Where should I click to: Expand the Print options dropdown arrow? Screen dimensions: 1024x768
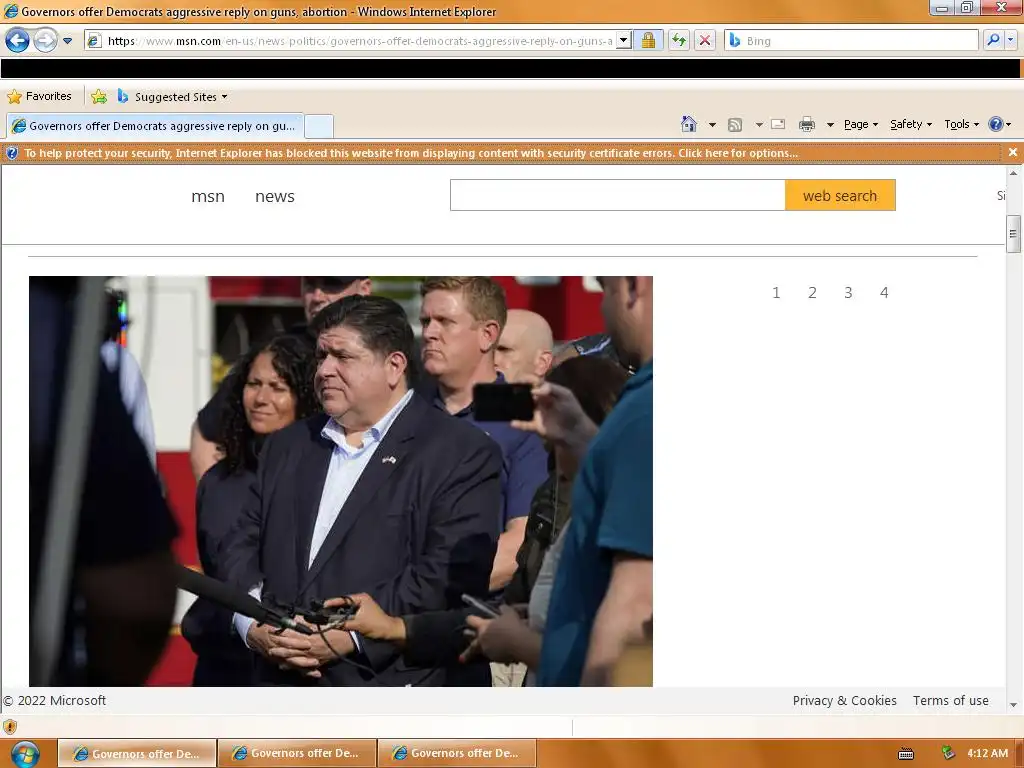830,125
